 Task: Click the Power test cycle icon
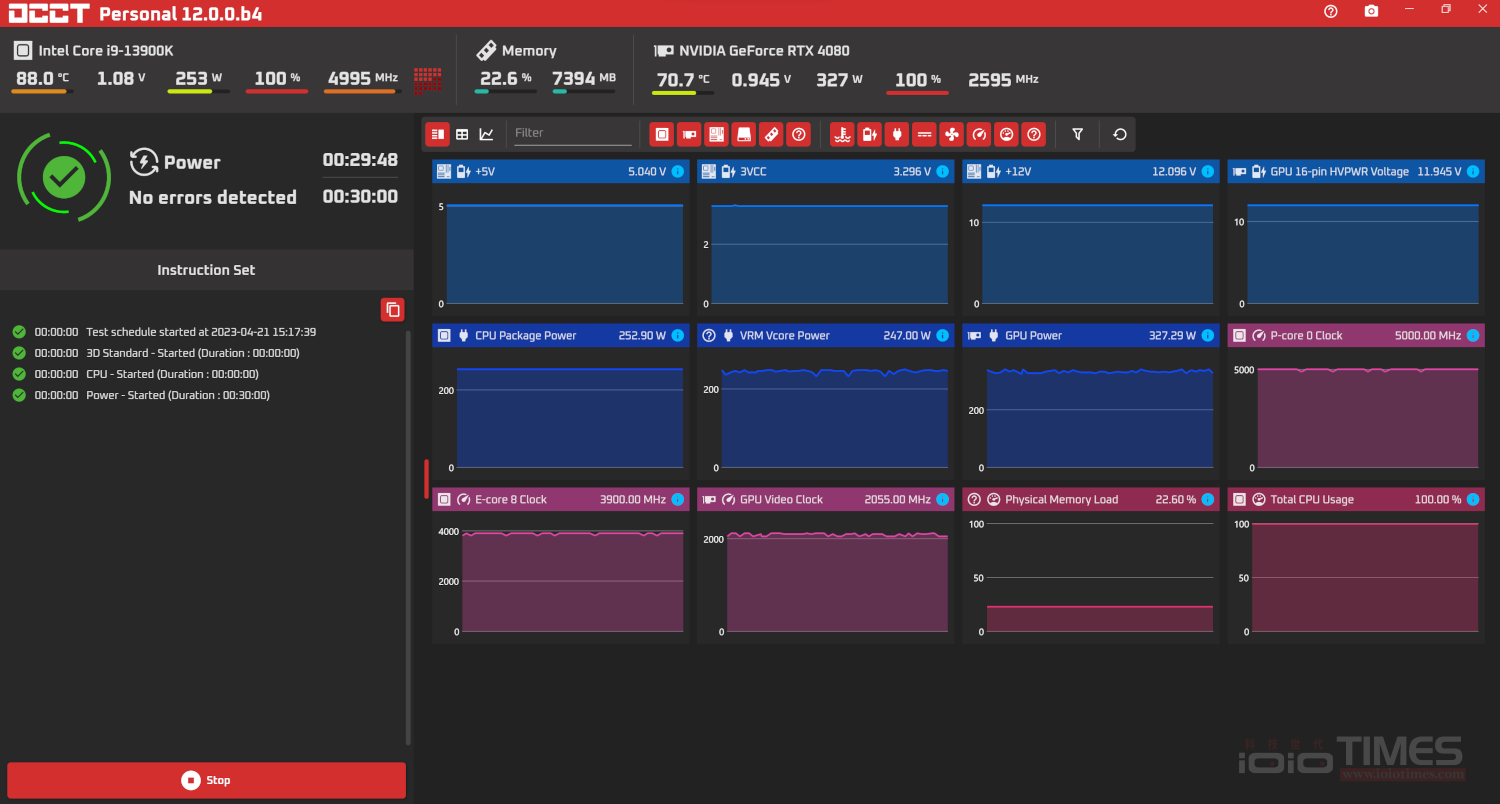[144, 162]
